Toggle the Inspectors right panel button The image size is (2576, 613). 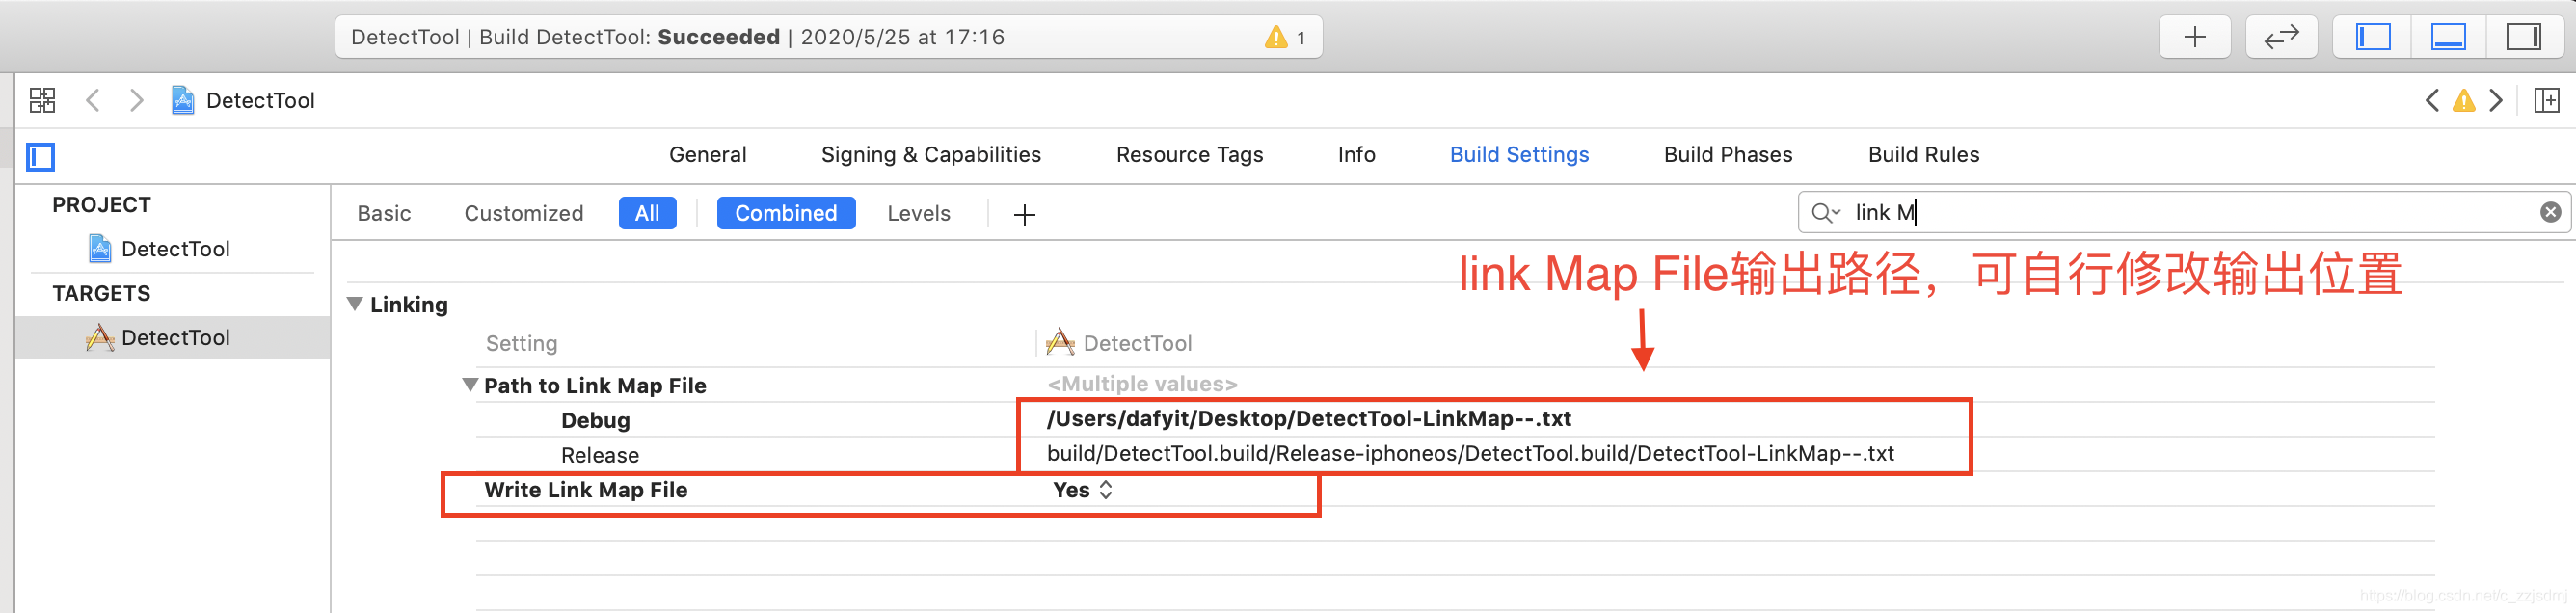(x=2523, y=38)
